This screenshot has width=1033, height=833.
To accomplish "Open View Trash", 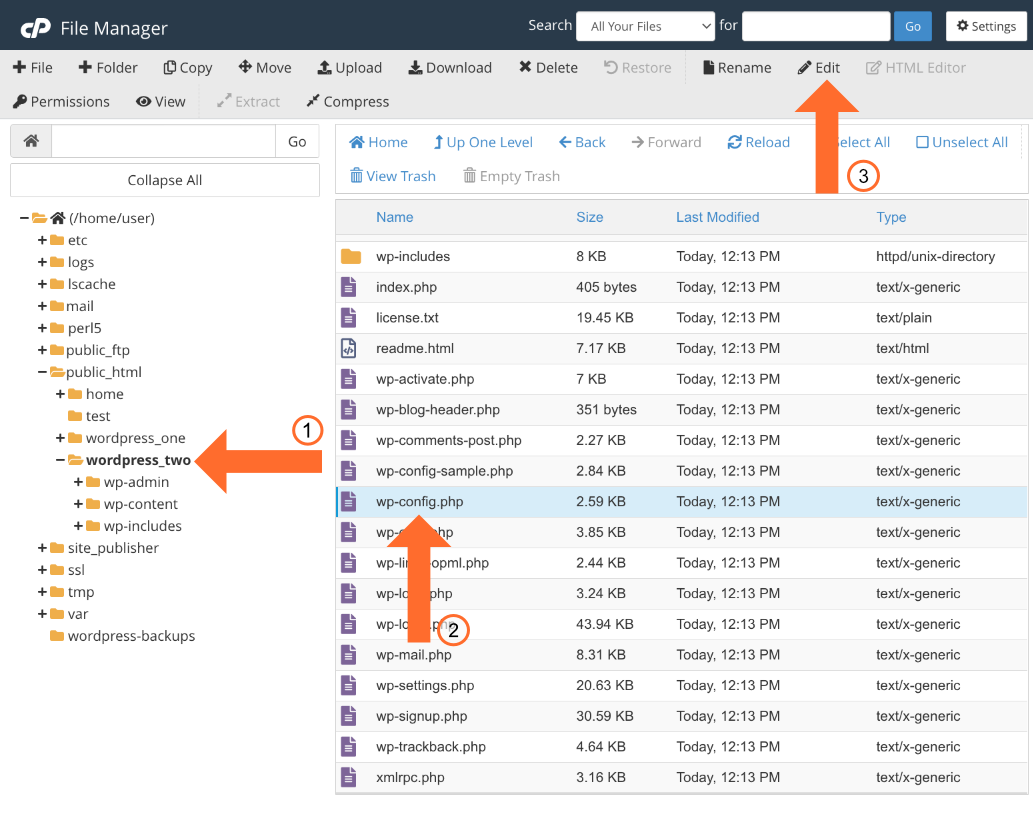I will coord(392,176).
